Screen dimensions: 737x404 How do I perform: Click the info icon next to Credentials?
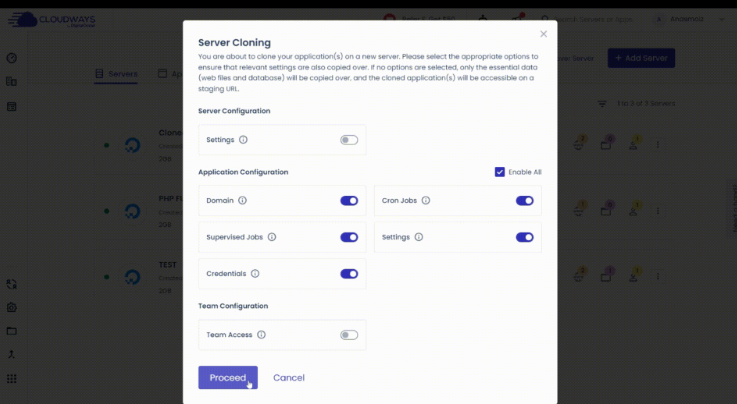pyautogui.click(x=255, y=274)
